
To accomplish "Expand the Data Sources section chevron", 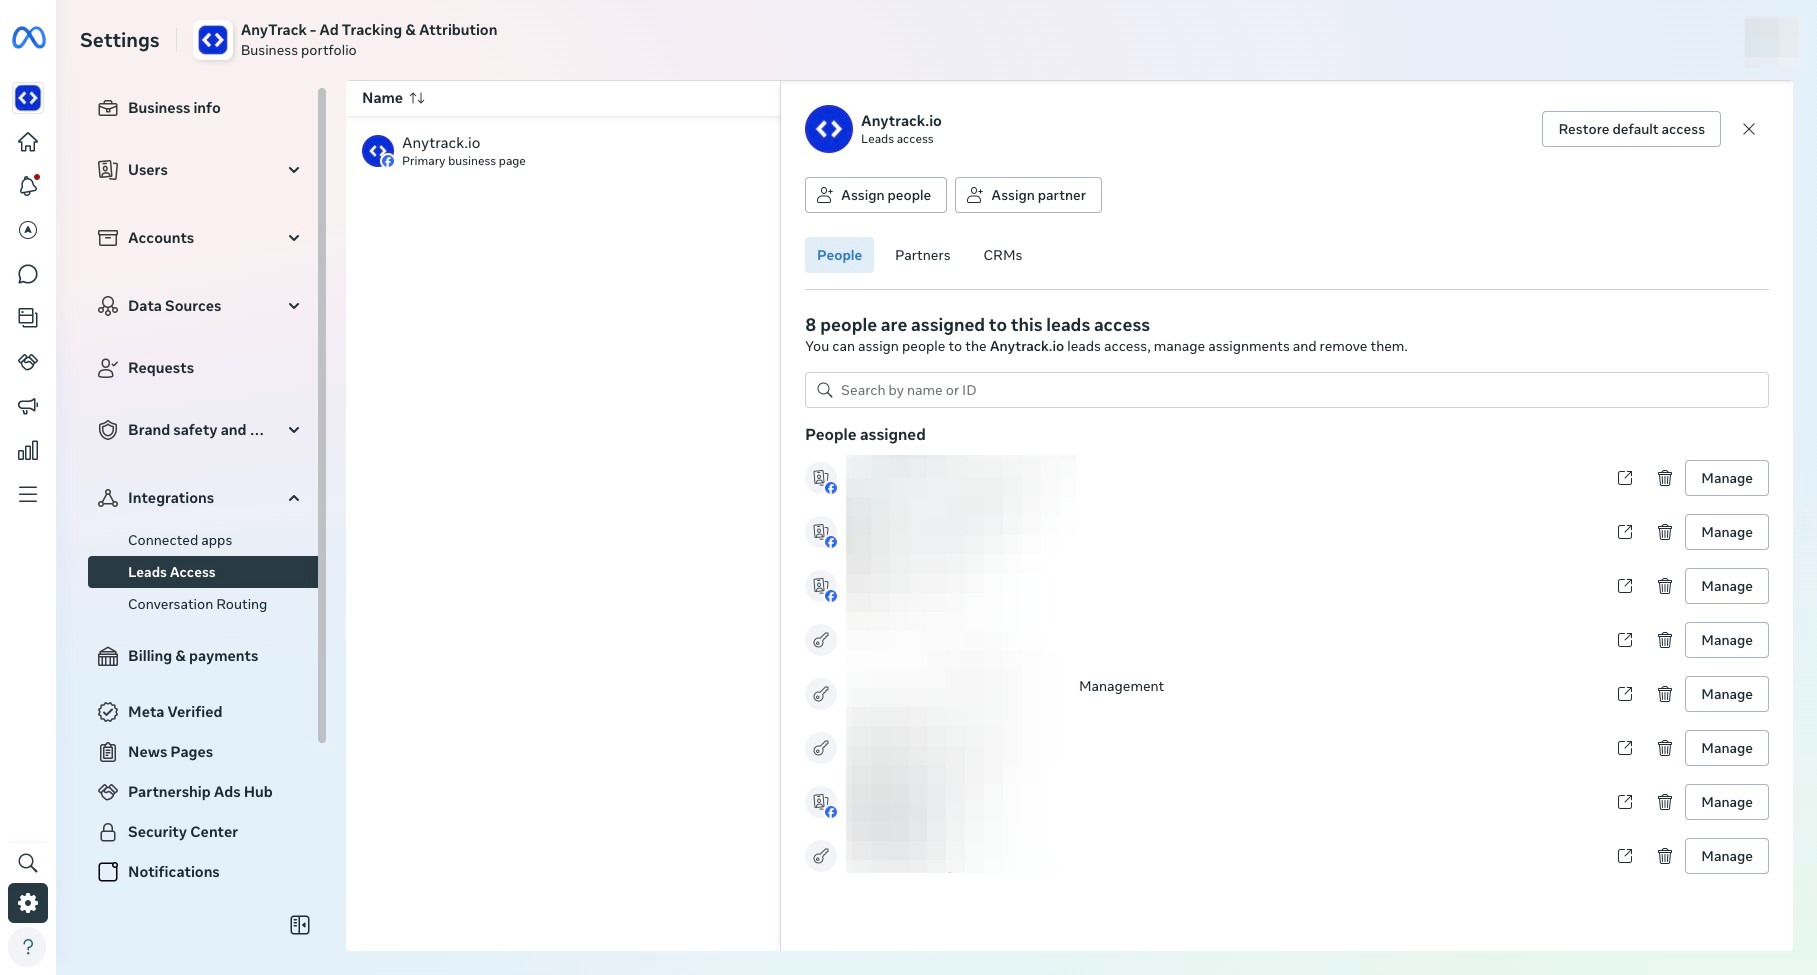I will pos(294,306).
